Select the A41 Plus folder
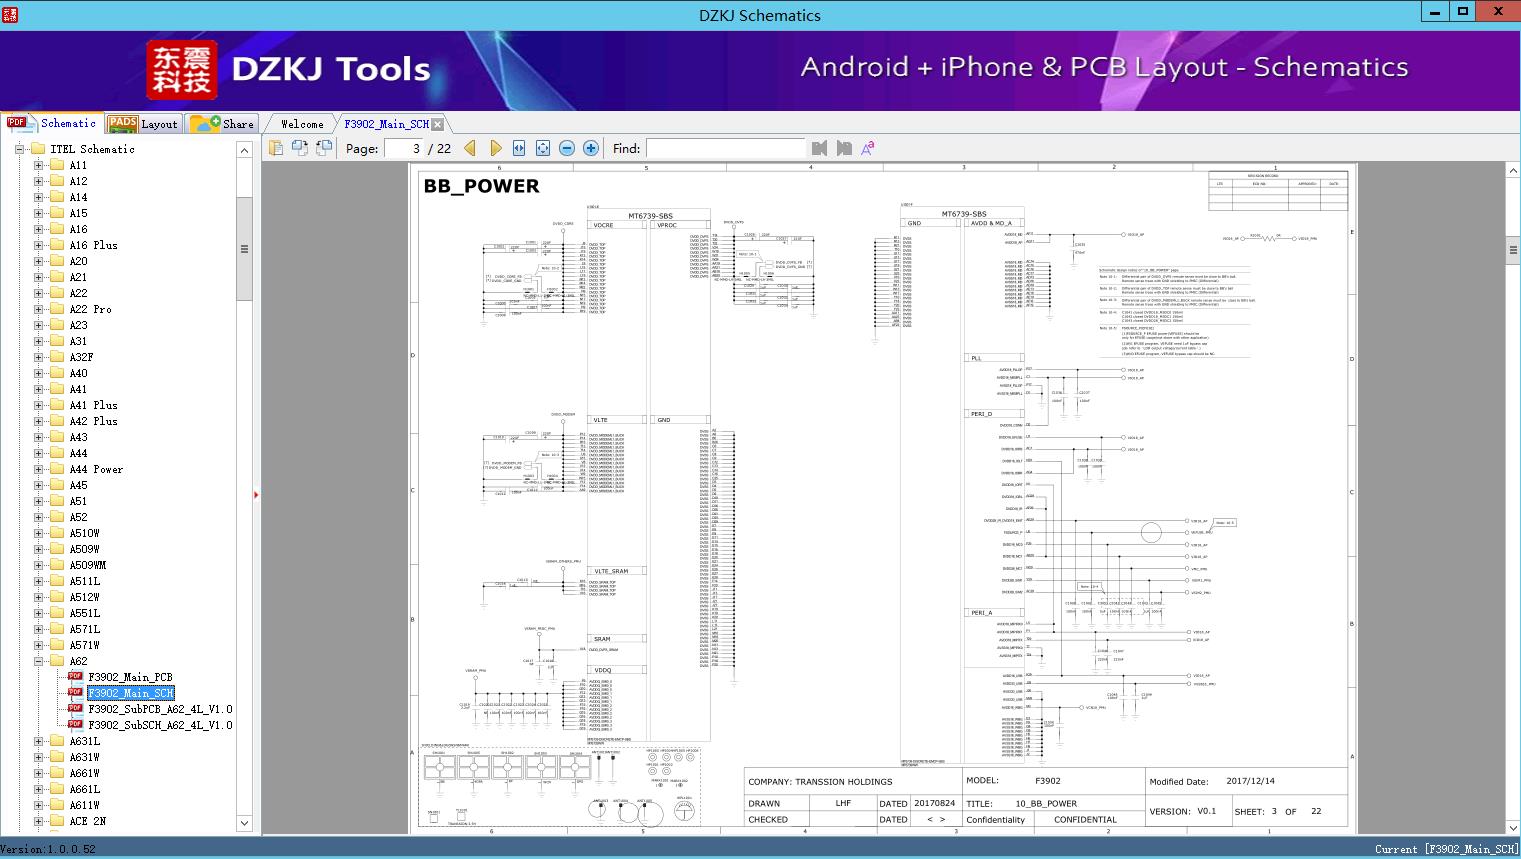The image size is (1521, 859). [94, 405]
